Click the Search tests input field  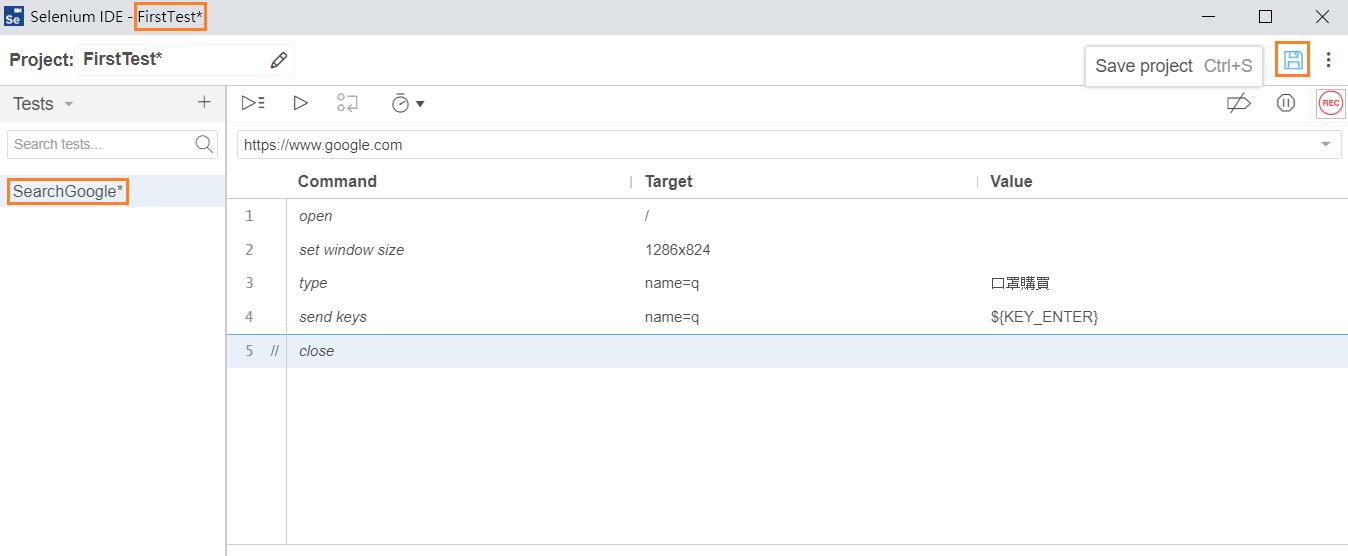112,144
